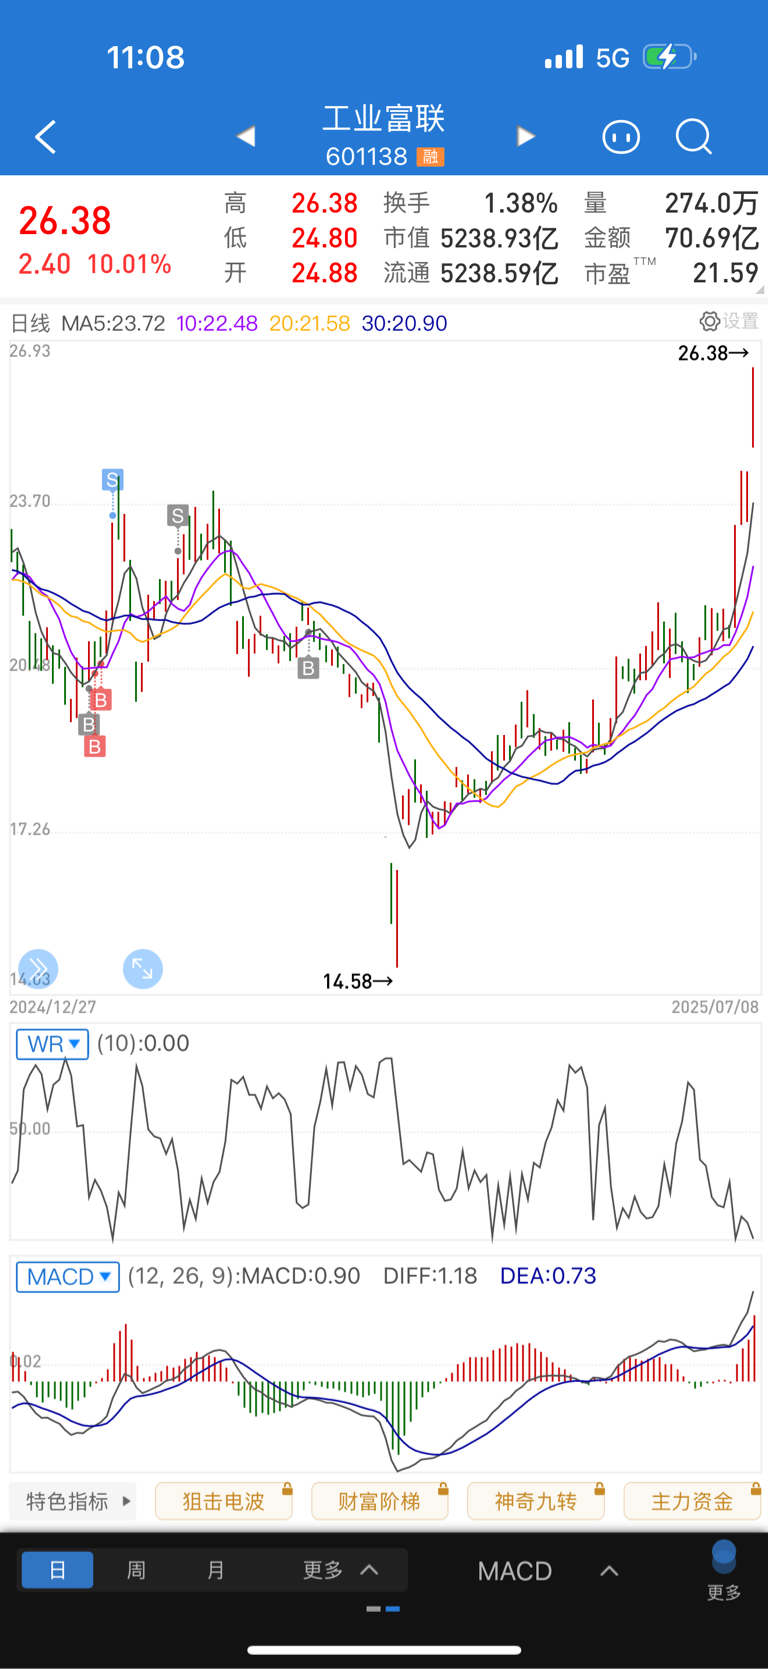Tap the large red current price 26.38

click(65, 221)
